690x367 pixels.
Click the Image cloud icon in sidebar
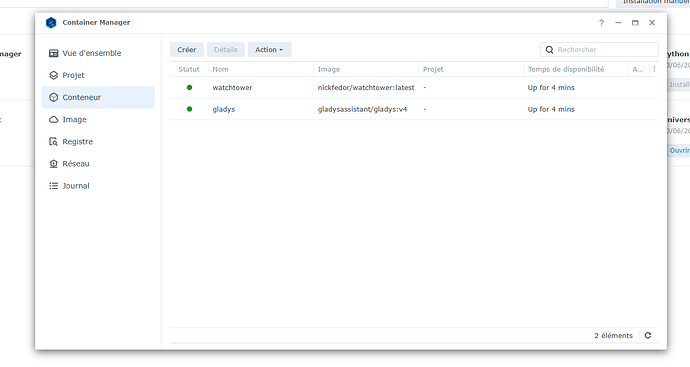[54, 120]
